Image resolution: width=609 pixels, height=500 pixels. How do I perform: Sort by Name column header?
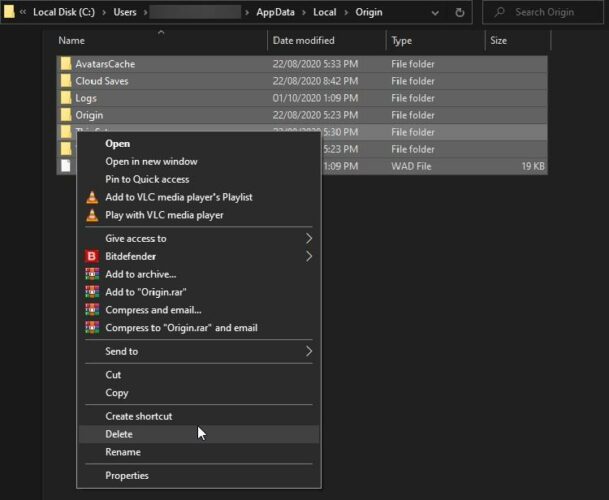71,41
